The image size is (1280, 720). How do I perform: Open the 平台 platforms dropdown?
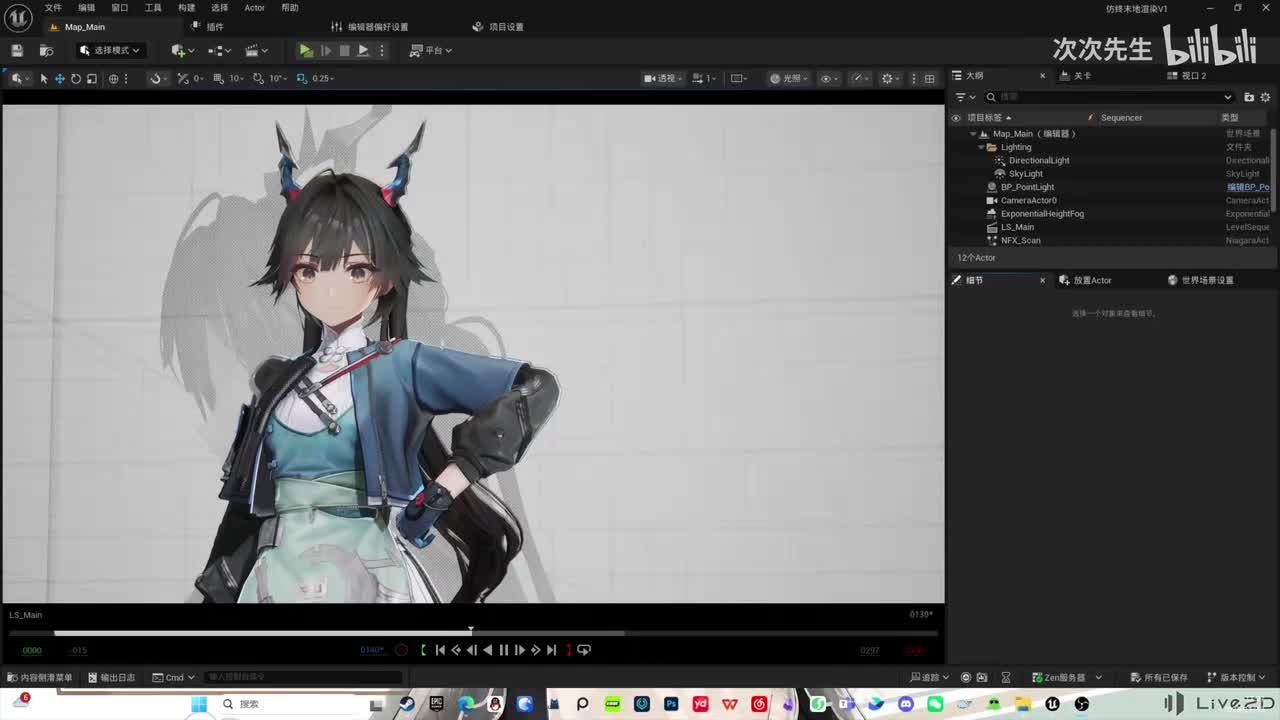(x=431, y=50)
